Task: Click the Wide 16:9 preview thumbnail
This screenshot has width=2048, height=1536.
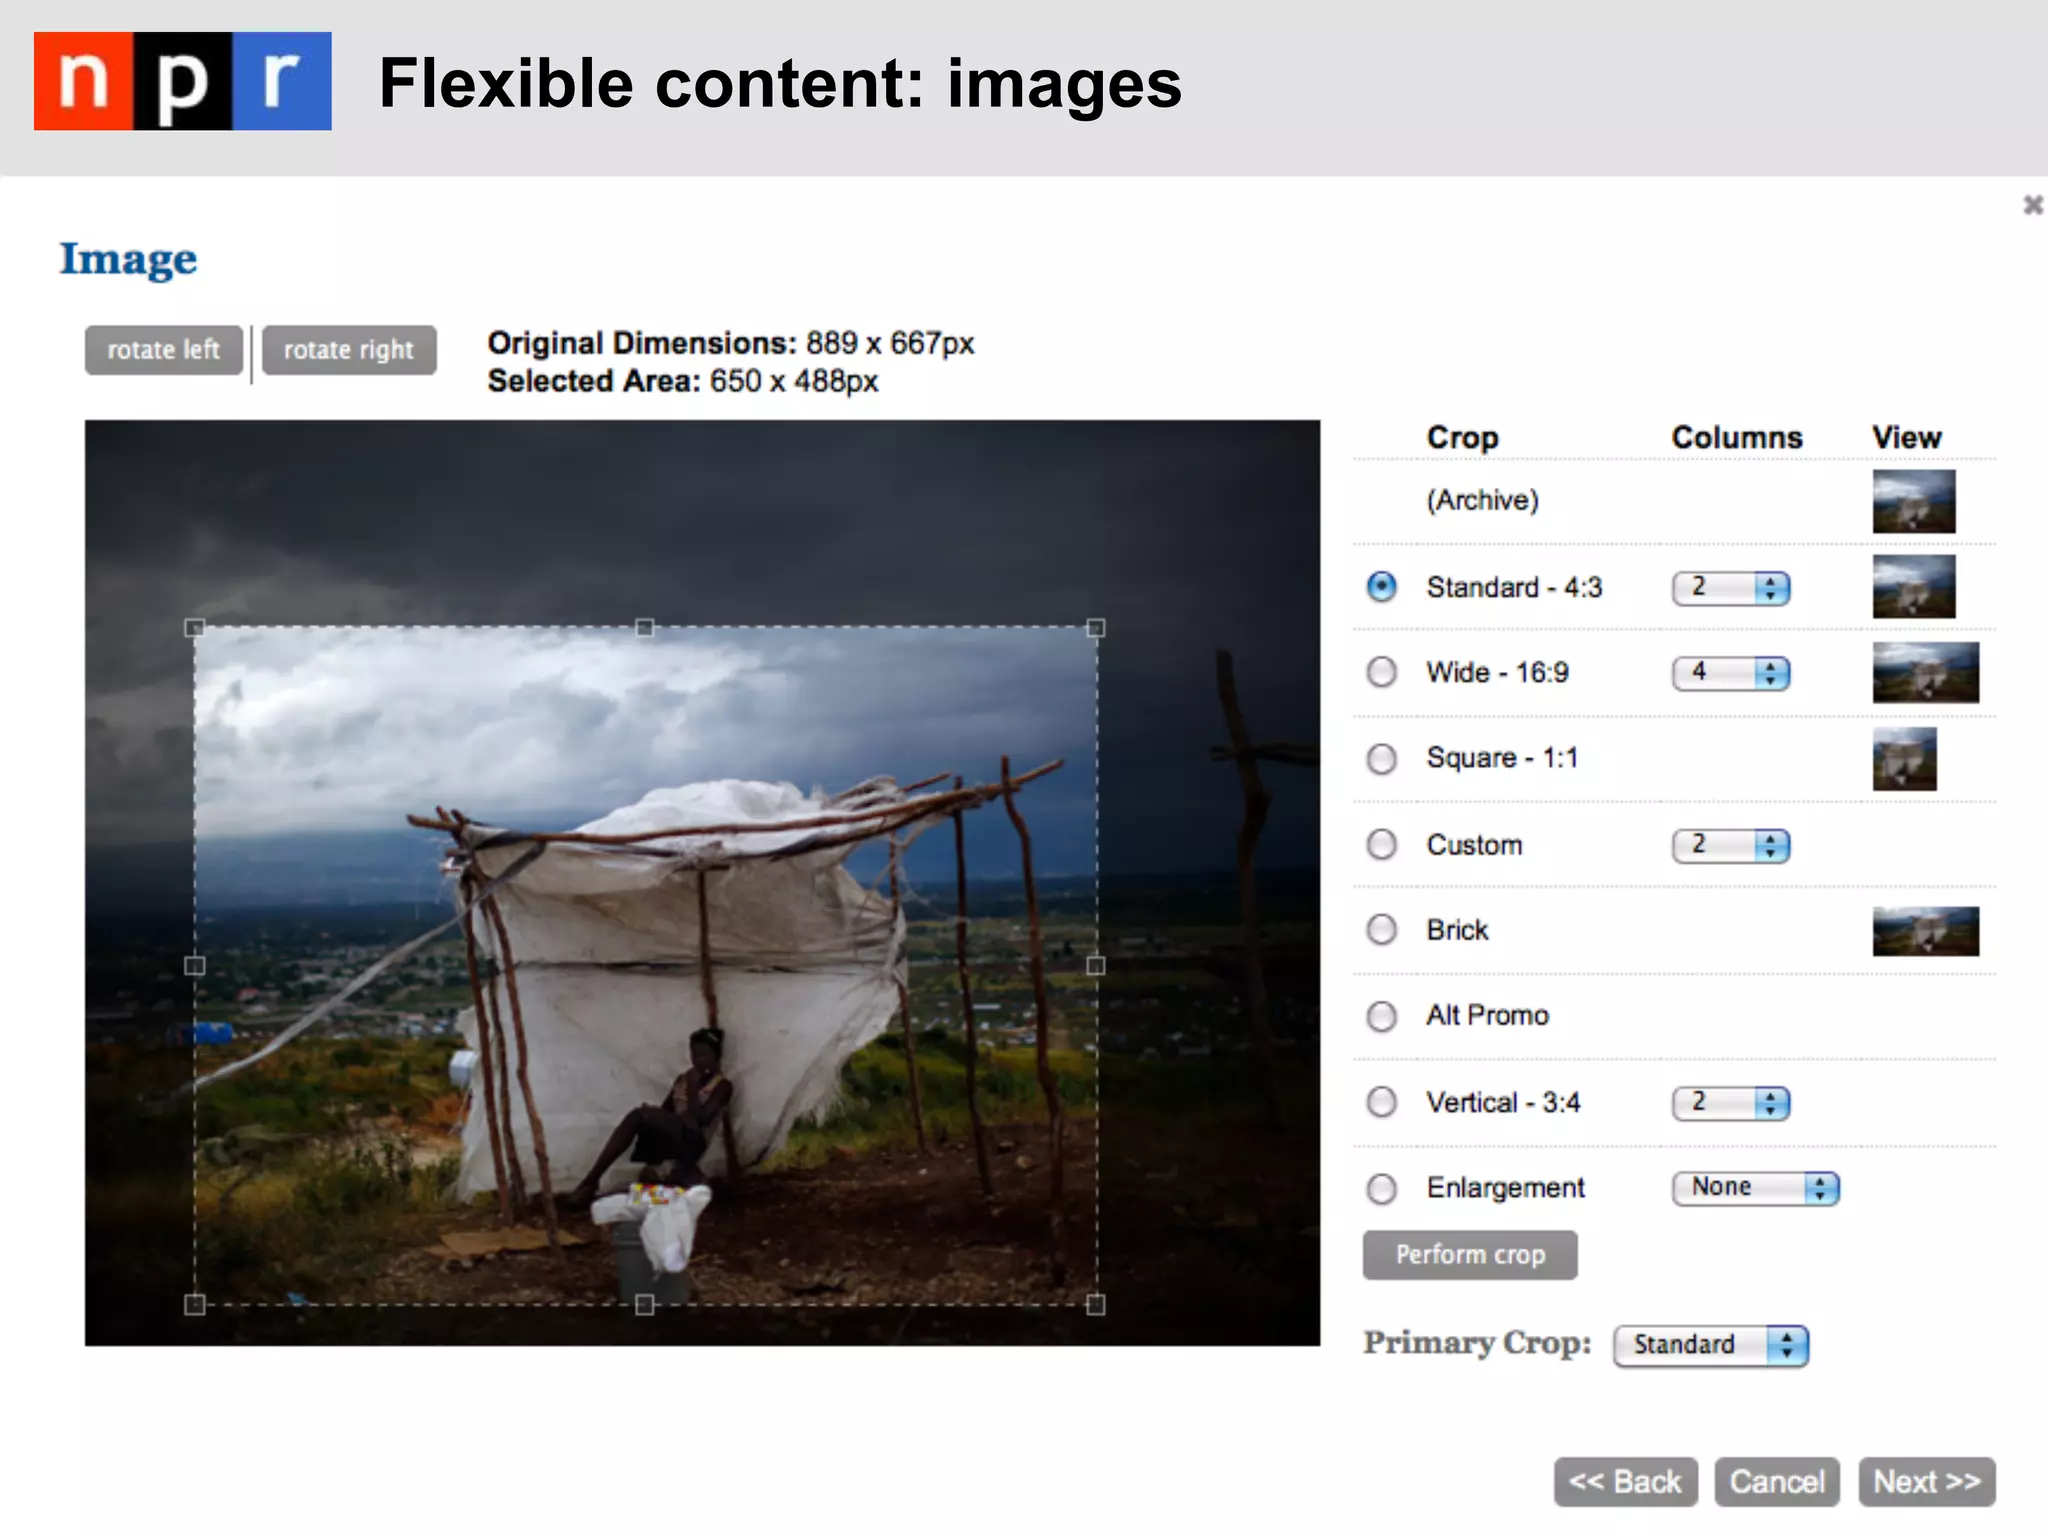Action: [x=1925, y=672]
